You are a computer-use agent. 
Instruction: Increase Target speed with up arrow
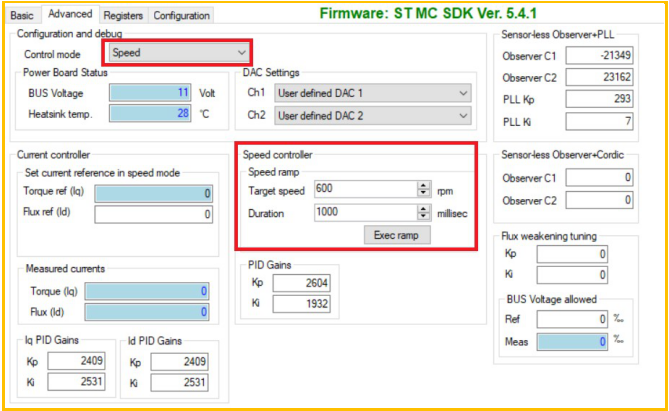tap(424, 184)
